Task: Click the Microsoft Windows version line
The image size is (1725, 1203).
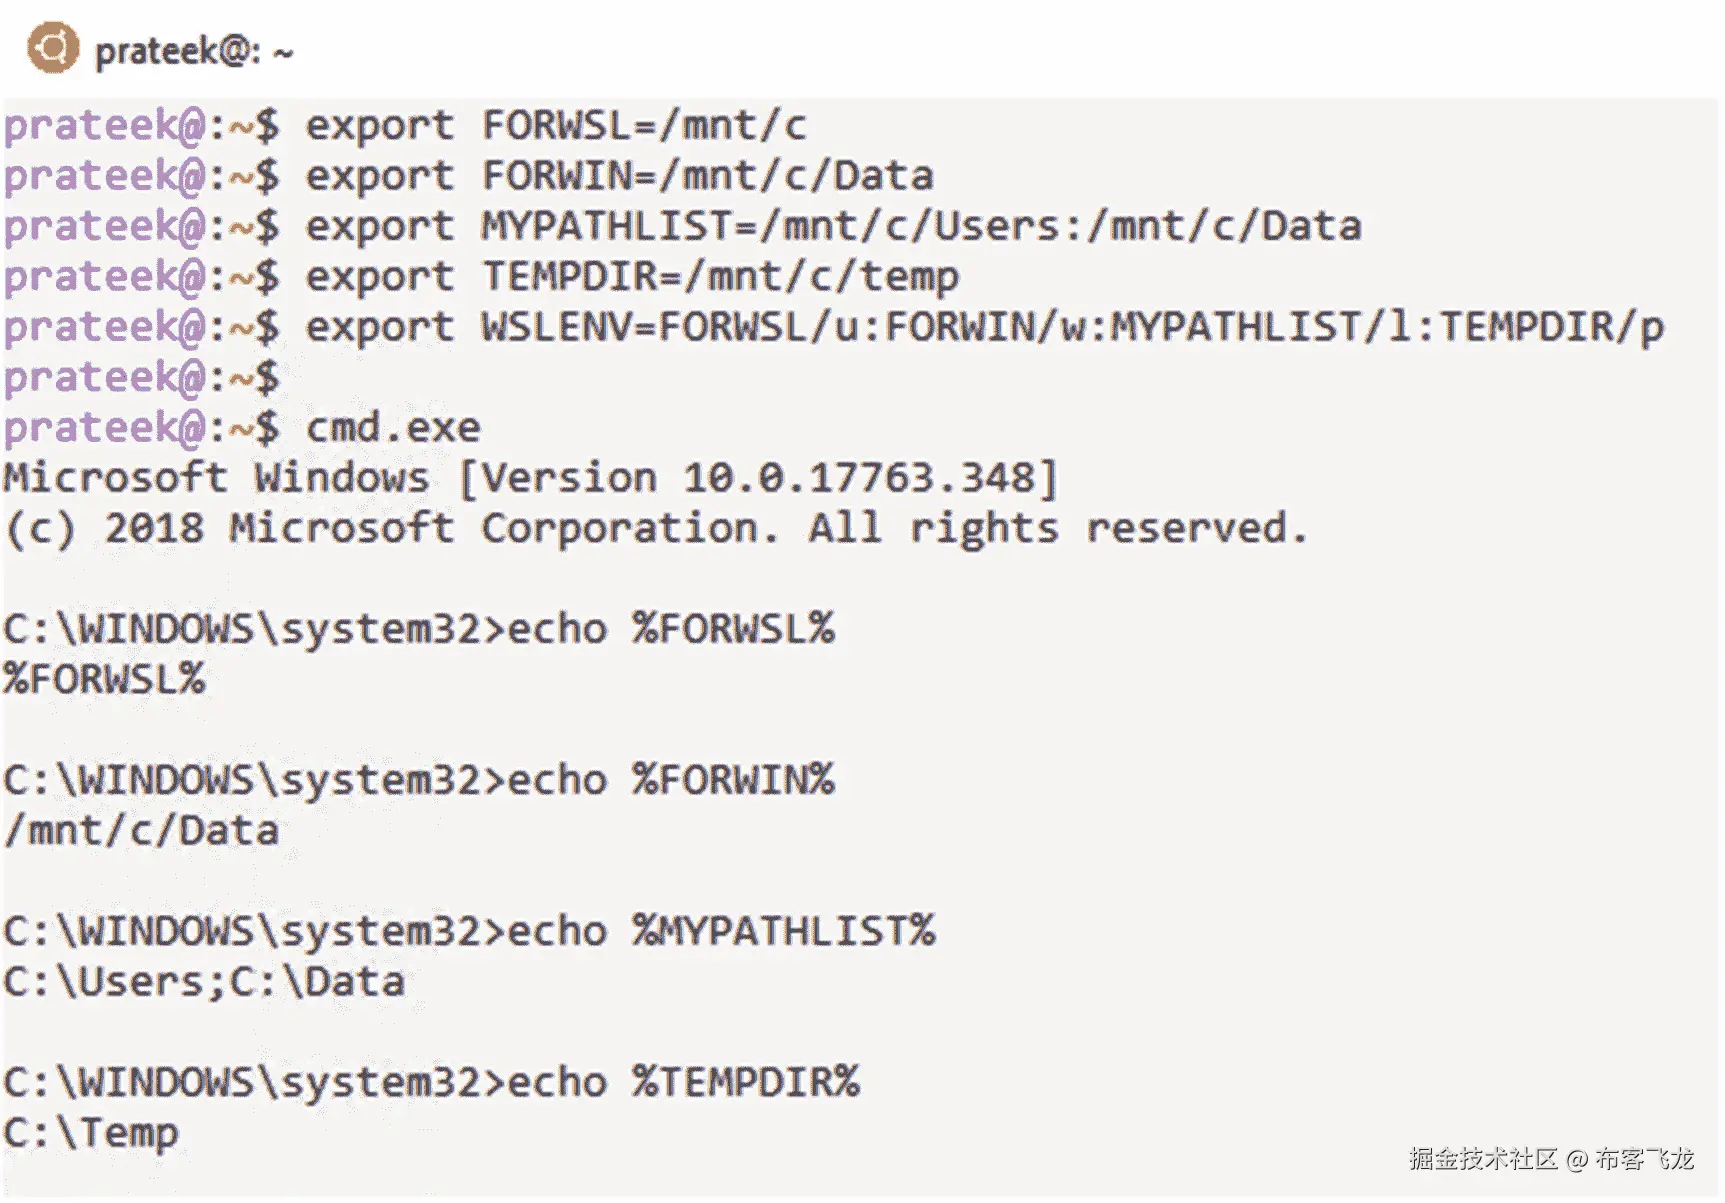Action: (x=530, y=478)
